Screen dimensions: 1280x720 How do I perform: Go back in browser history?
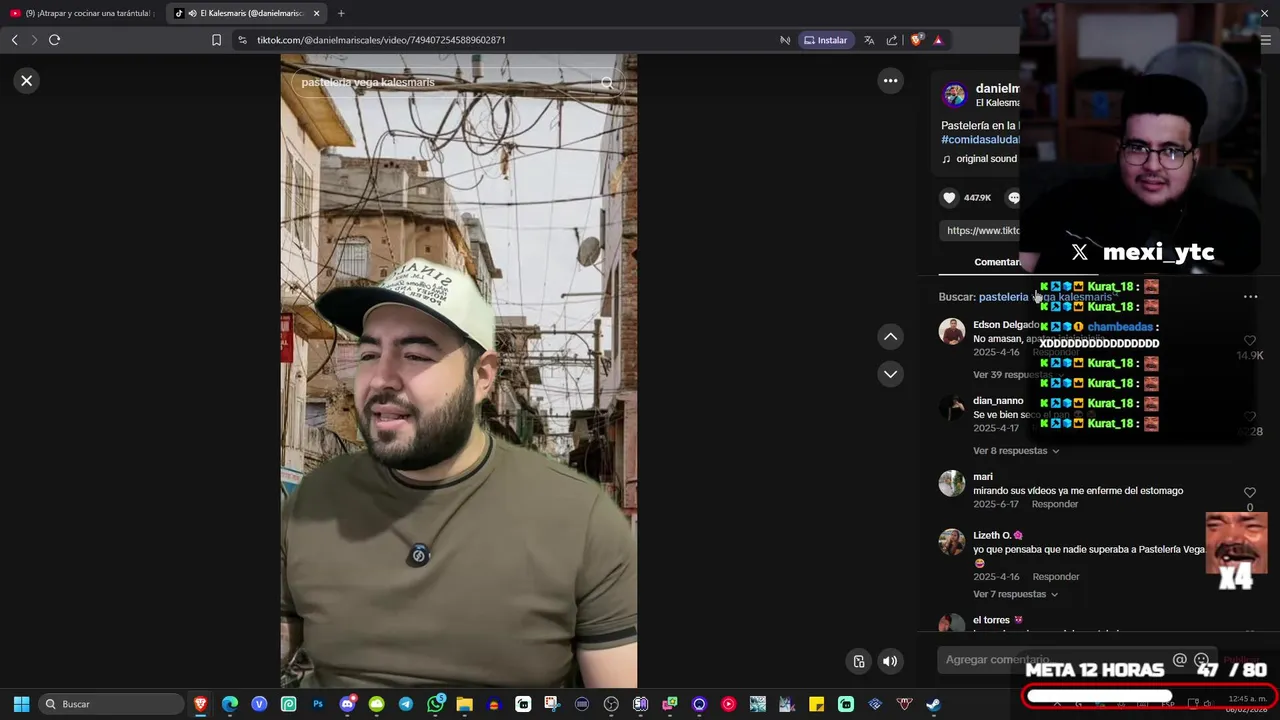[14, 40]
